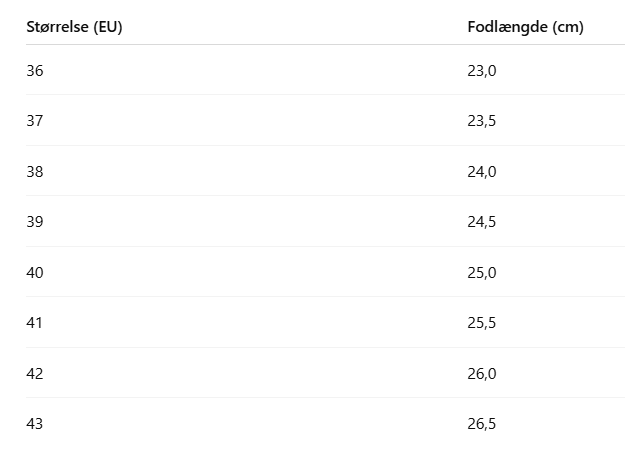Click the 25,5 foot length value
Viewport: 625px width, 472px height.
coord(482,323)
